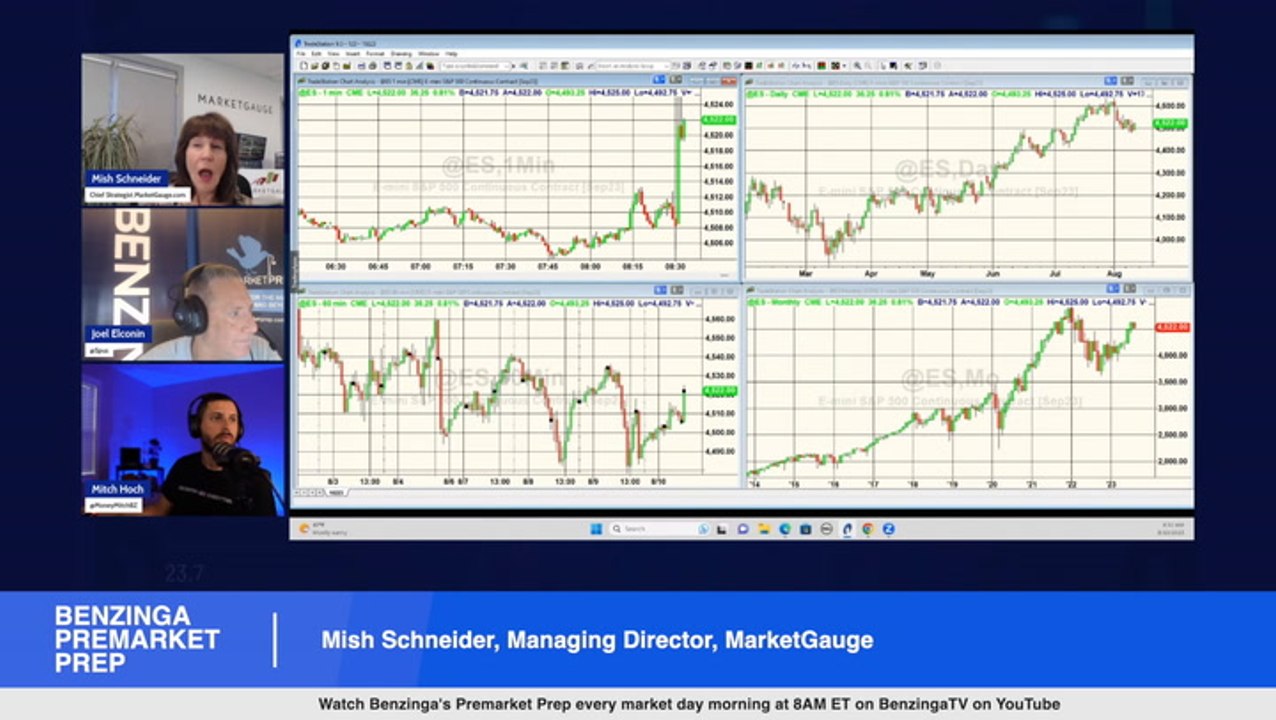Click the Benzinga Premarket Prep logo text
Screen dimensions: 1276x720
coord(136,639)
